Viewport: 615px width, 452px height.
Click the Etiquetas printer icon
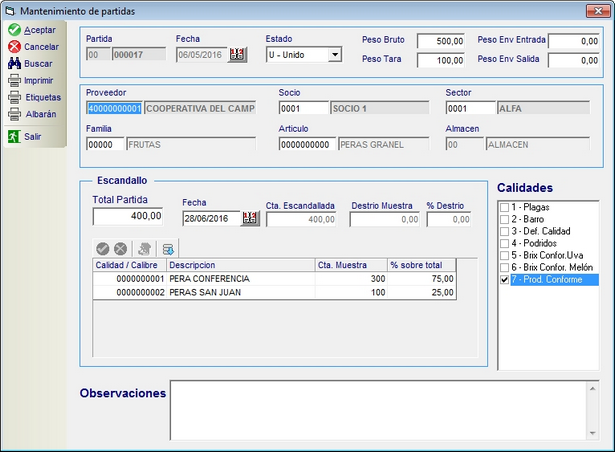click(14, 97)
